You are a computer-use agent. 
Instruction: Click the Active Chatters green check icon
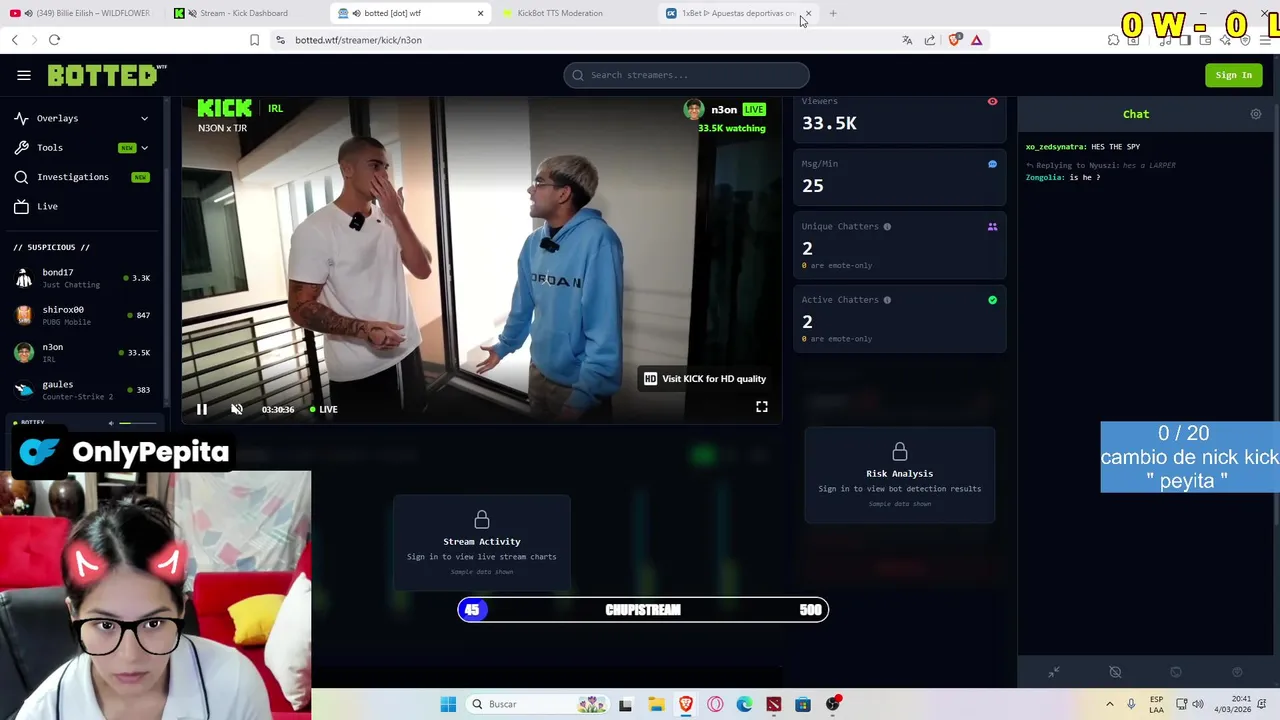(x=992, y=300)
